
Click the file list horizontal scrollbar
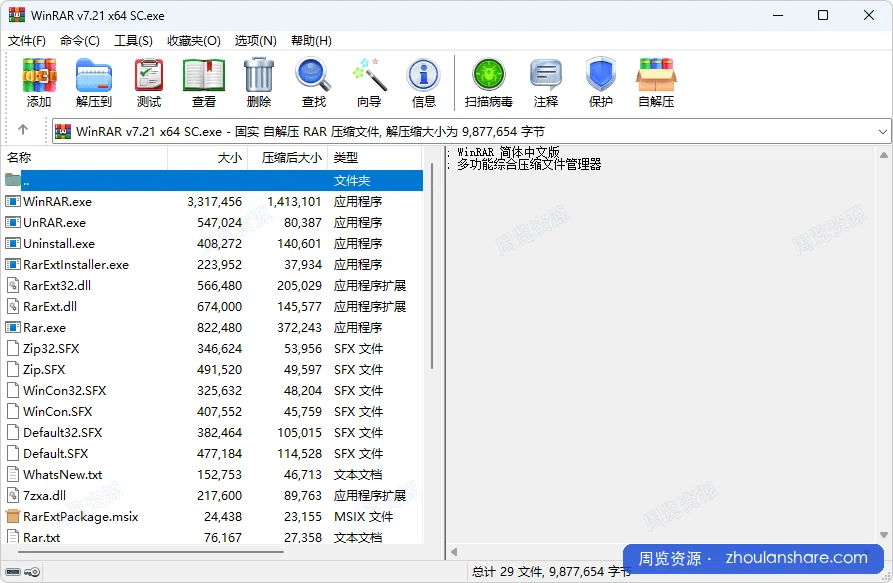tap(151, 552)
